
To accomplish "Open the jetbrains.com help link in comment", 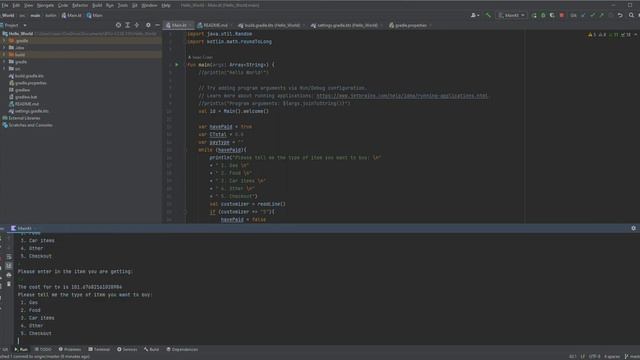I will [402, 96].
